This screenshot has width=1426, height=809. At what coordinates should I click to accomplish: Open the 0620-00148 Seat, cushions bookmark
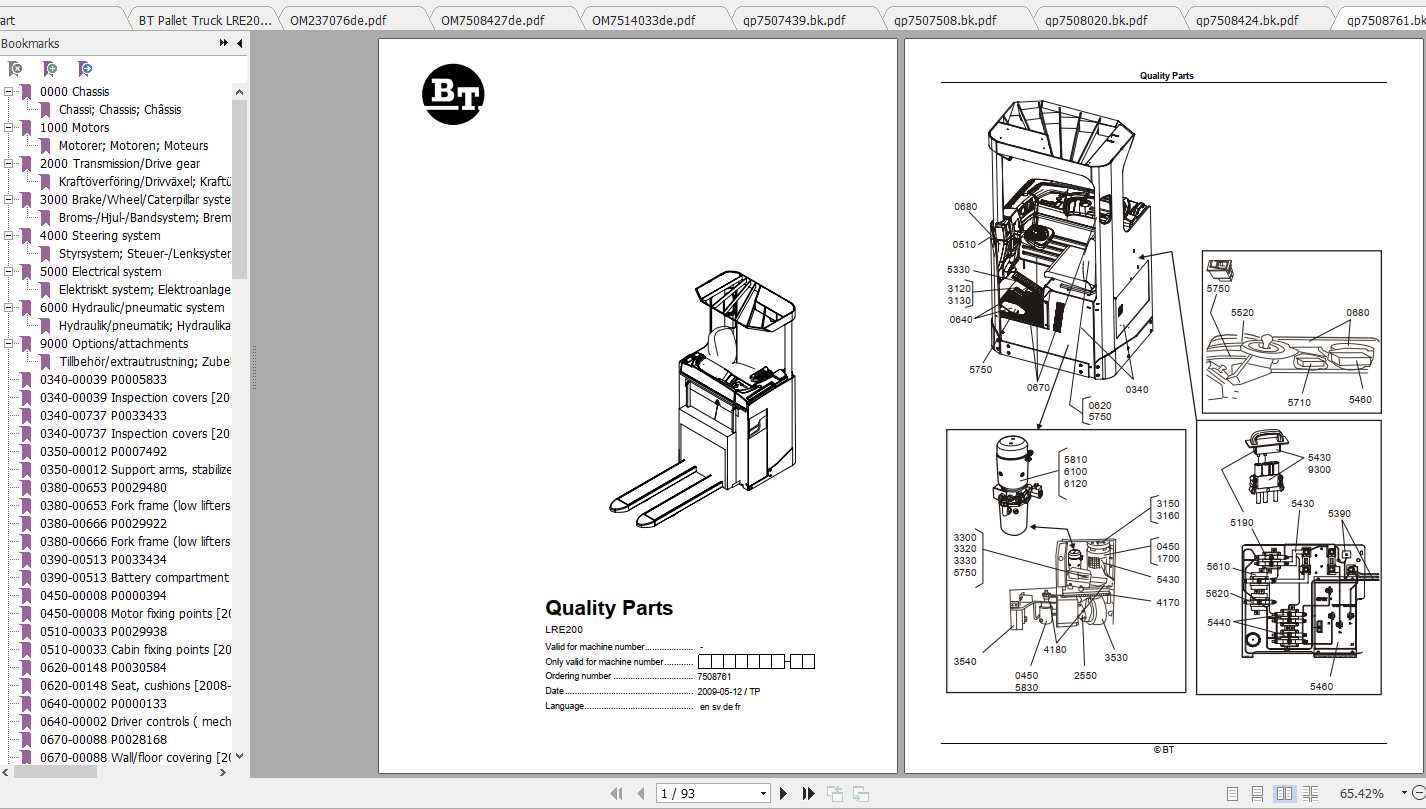click(x=135, y=686)
